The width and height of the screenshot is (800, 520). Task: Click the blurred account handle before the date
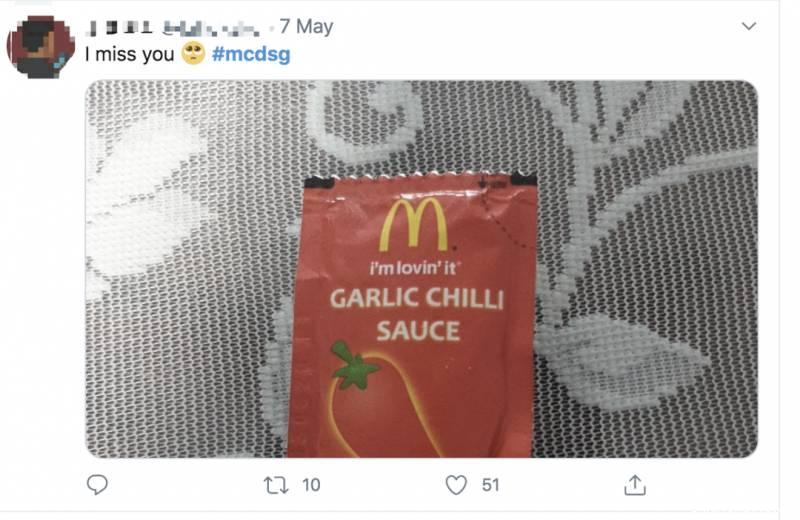click(x=211, y=27)
